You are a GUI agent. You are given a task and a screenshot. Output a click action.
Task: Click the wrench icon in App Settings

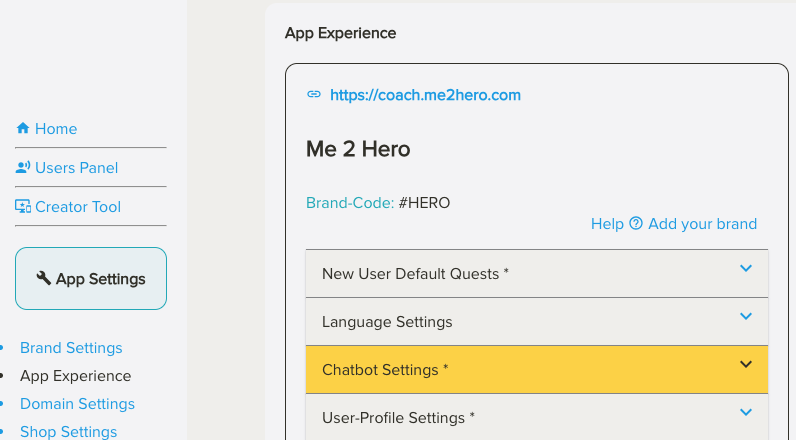(44, 279)
